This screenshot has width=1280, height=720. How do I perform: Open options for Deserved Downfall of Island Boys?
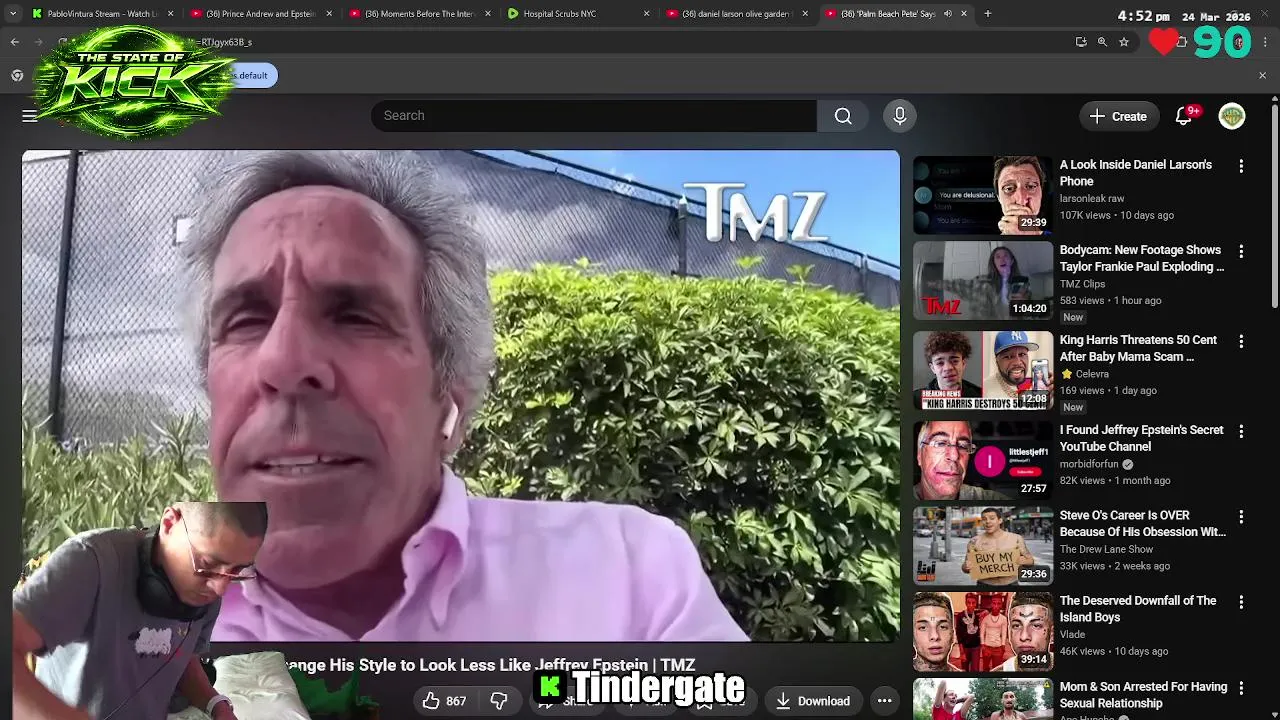click(1241, 602)
